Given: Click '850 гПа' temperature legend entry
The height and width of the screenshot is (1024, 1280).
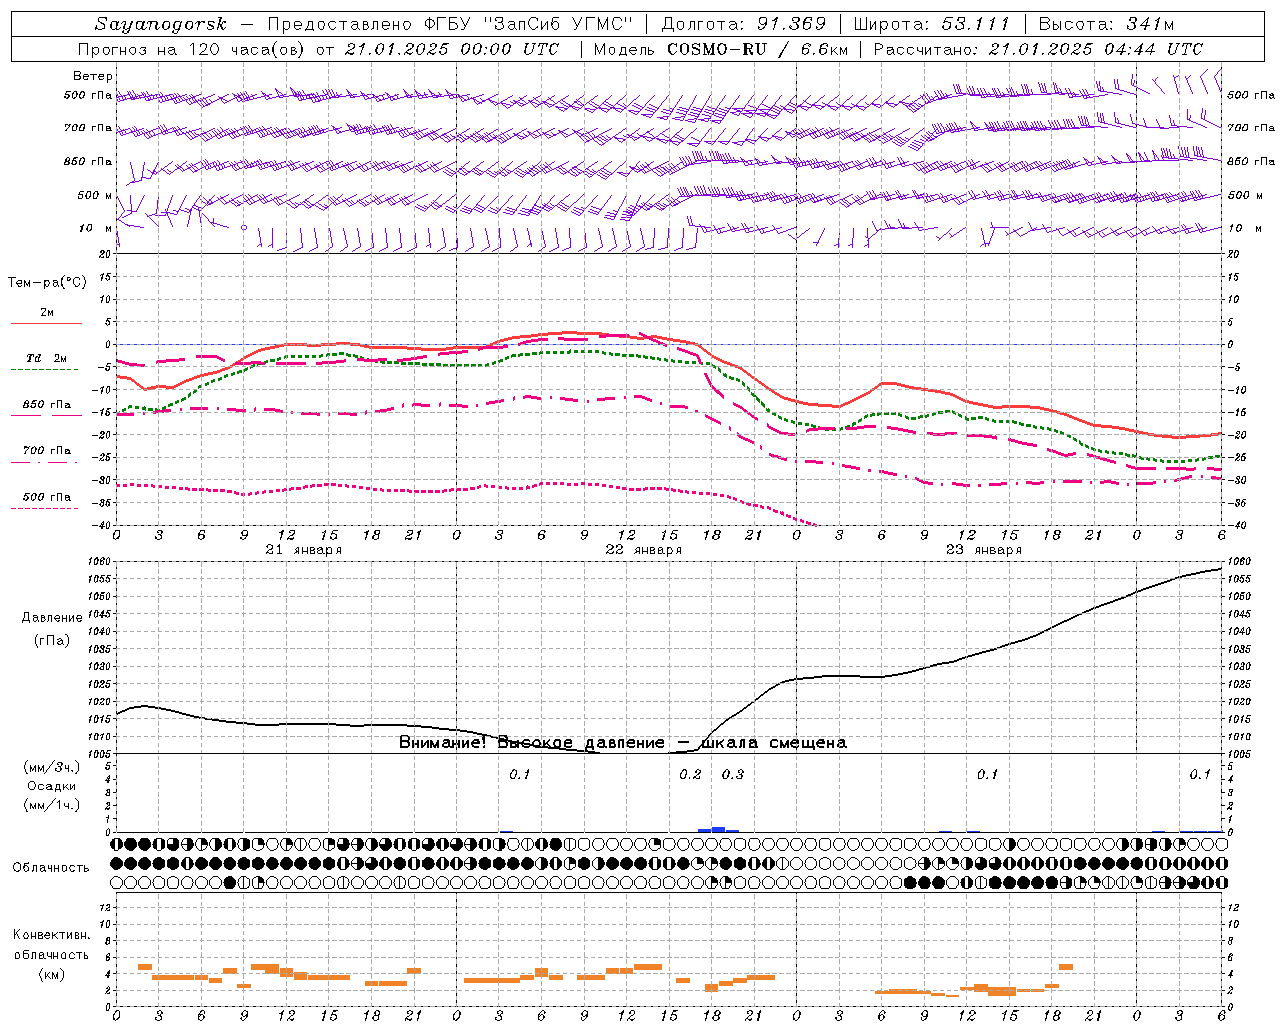Looking at the screenshot, I should click(x=47, y=405).
